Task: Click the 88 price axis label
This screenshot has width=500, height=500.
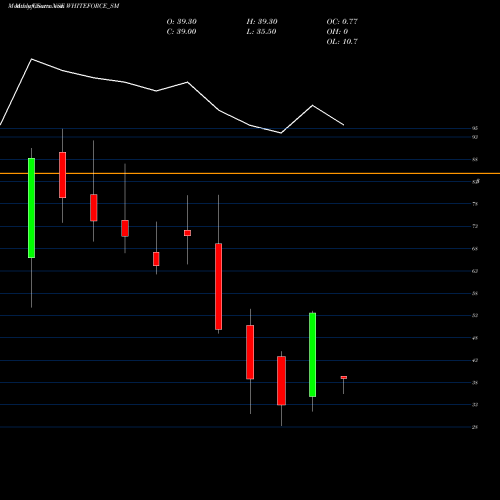Action: [x=475, y=160]
